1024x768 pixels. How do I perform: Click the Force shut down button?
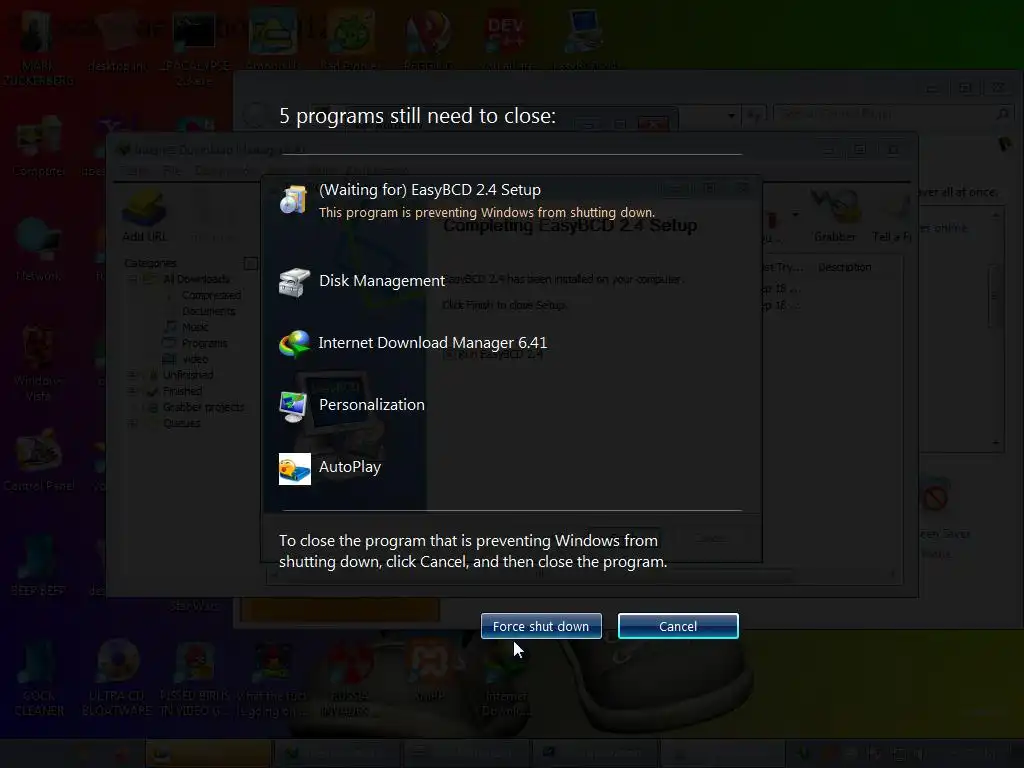point(541,626)
